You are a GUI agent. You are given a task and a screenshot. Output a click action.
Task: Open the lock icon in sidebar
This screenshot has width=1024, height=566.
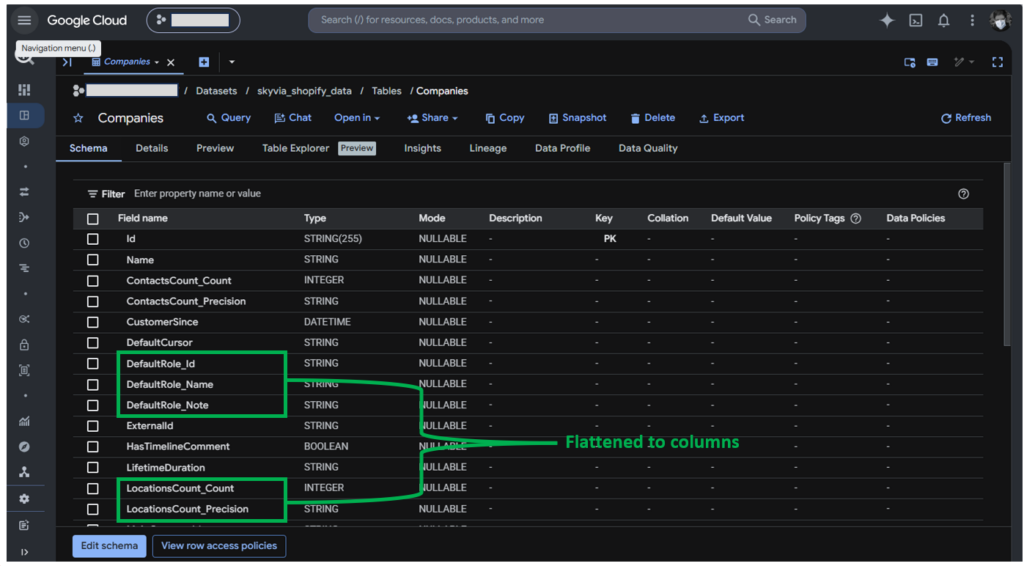tap(24, 345)
